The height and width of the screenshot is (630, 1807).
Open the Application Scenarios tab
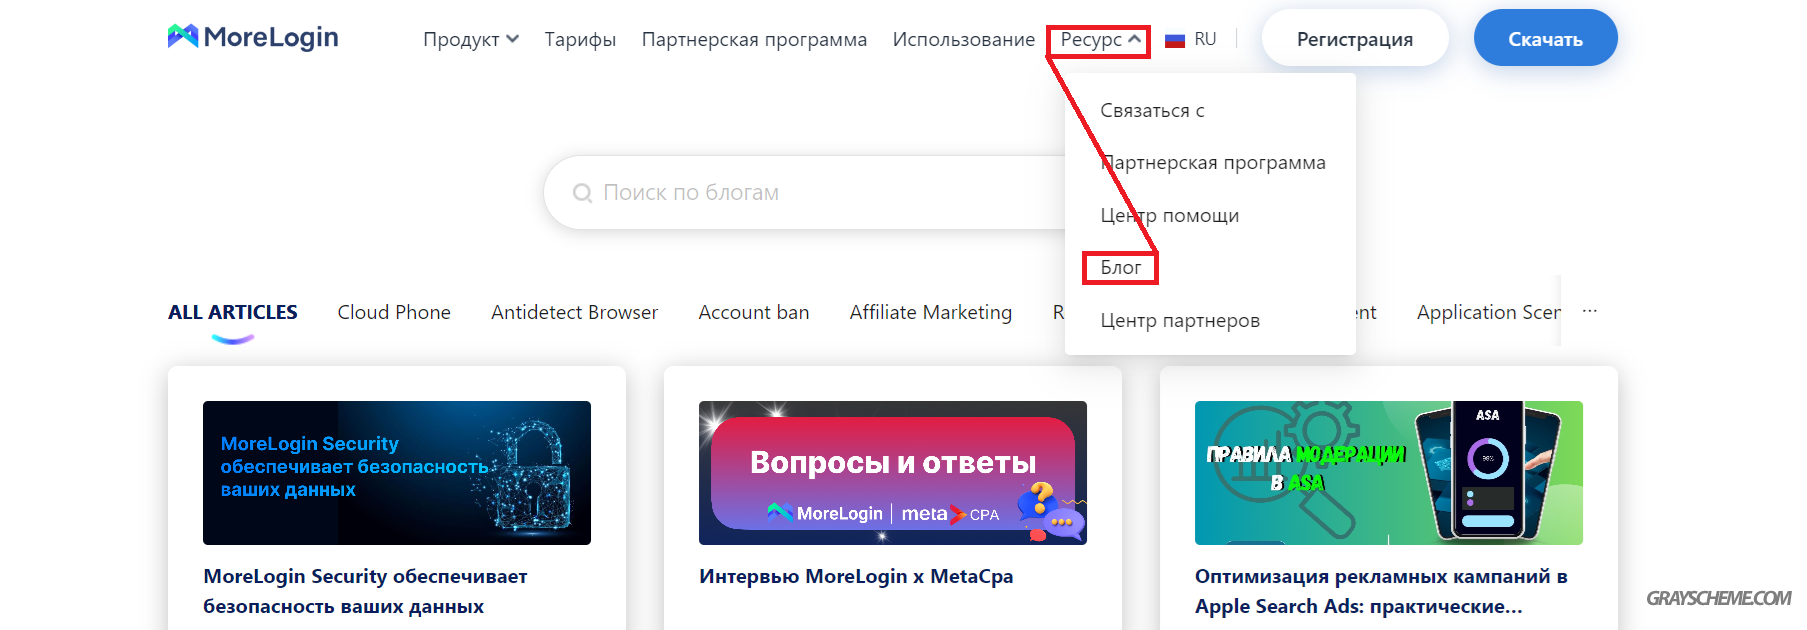tap(1488, 312)
